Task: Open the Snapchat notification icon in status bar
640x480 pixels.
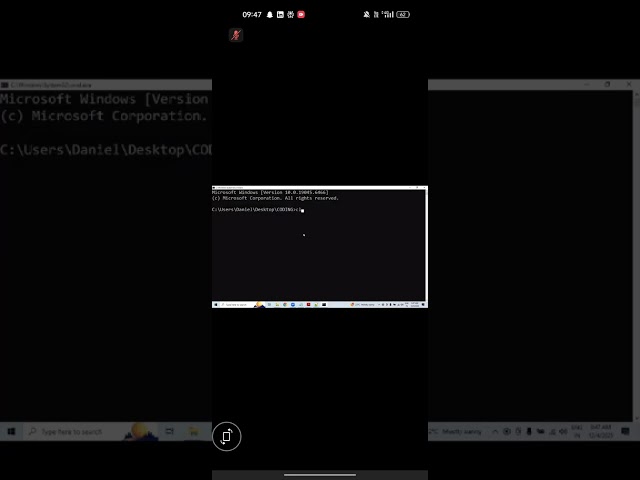Action: tap(269, 15)
